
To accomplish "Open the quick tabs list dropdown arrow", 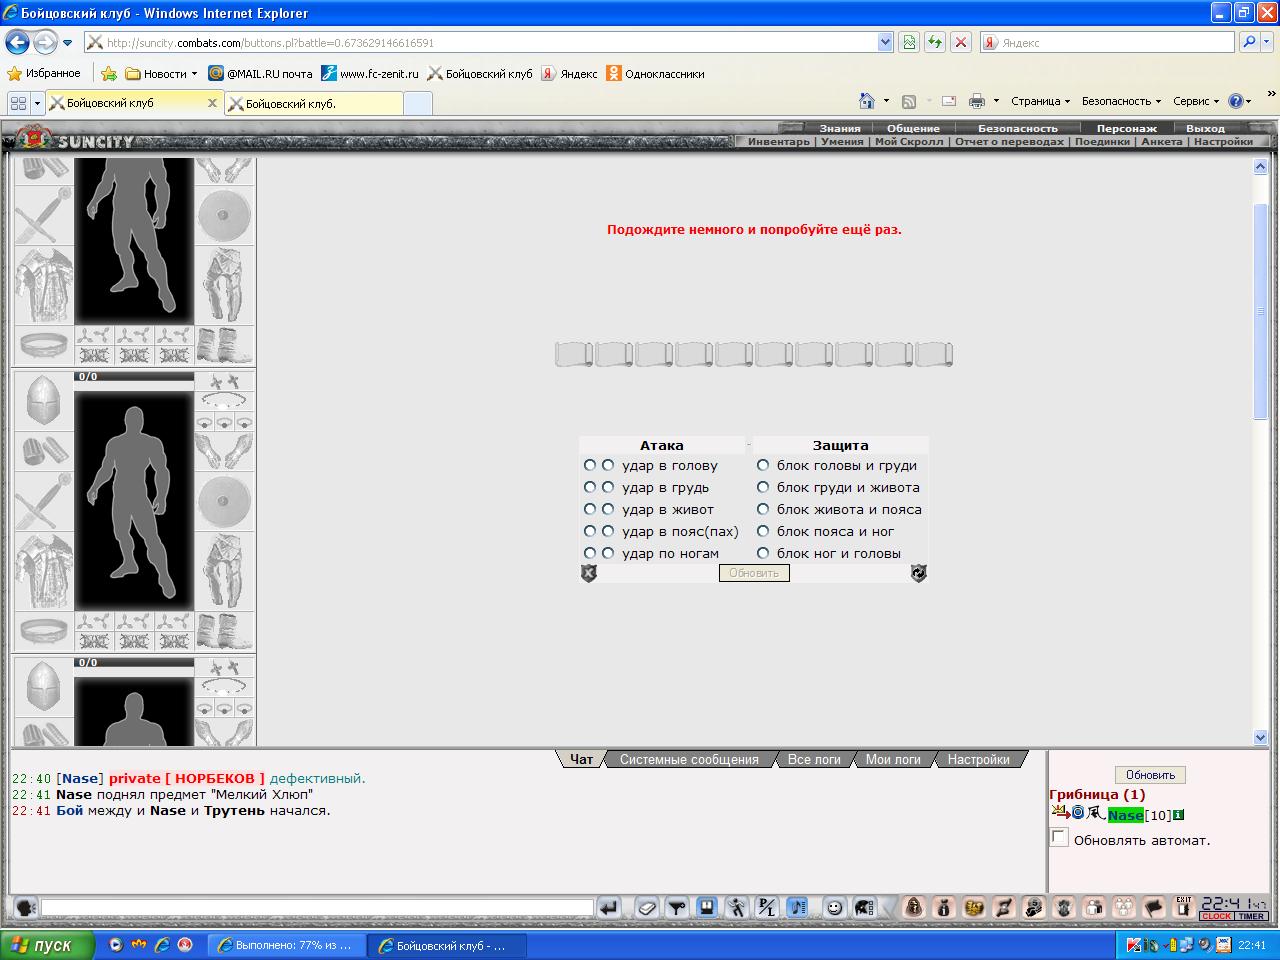I will coord(37,103).
